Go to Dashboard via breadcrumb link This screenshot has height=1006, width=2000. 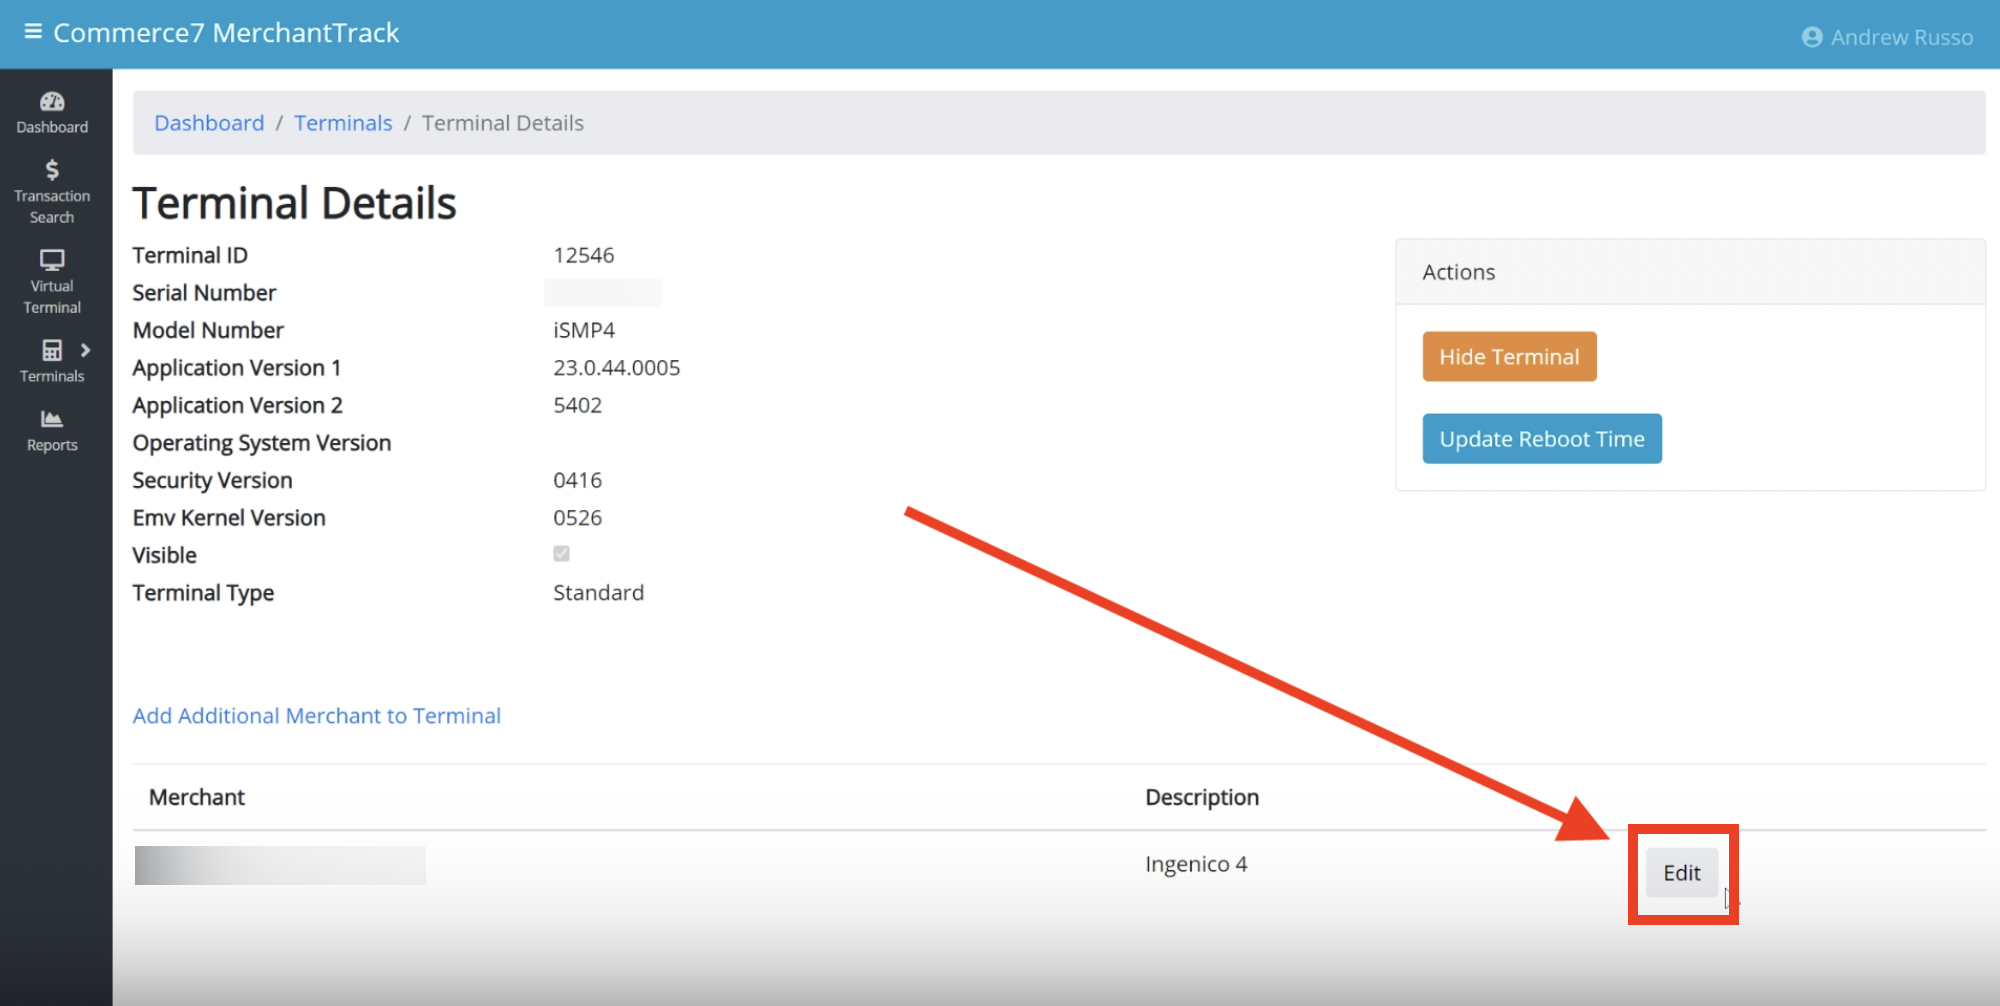(209, 123)
